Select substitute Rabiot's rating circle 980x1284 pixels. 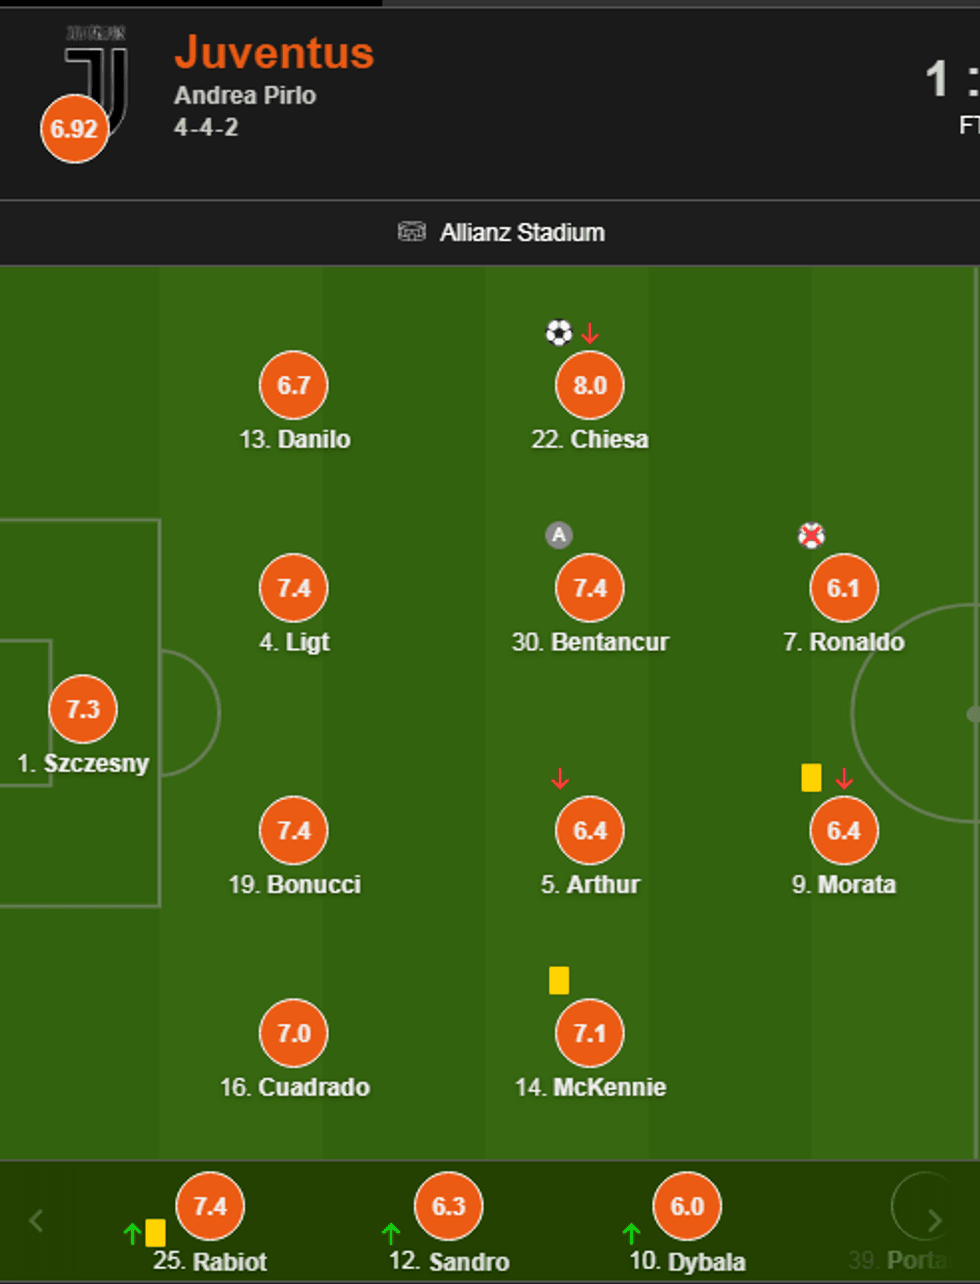click(x=210, y=1206)
